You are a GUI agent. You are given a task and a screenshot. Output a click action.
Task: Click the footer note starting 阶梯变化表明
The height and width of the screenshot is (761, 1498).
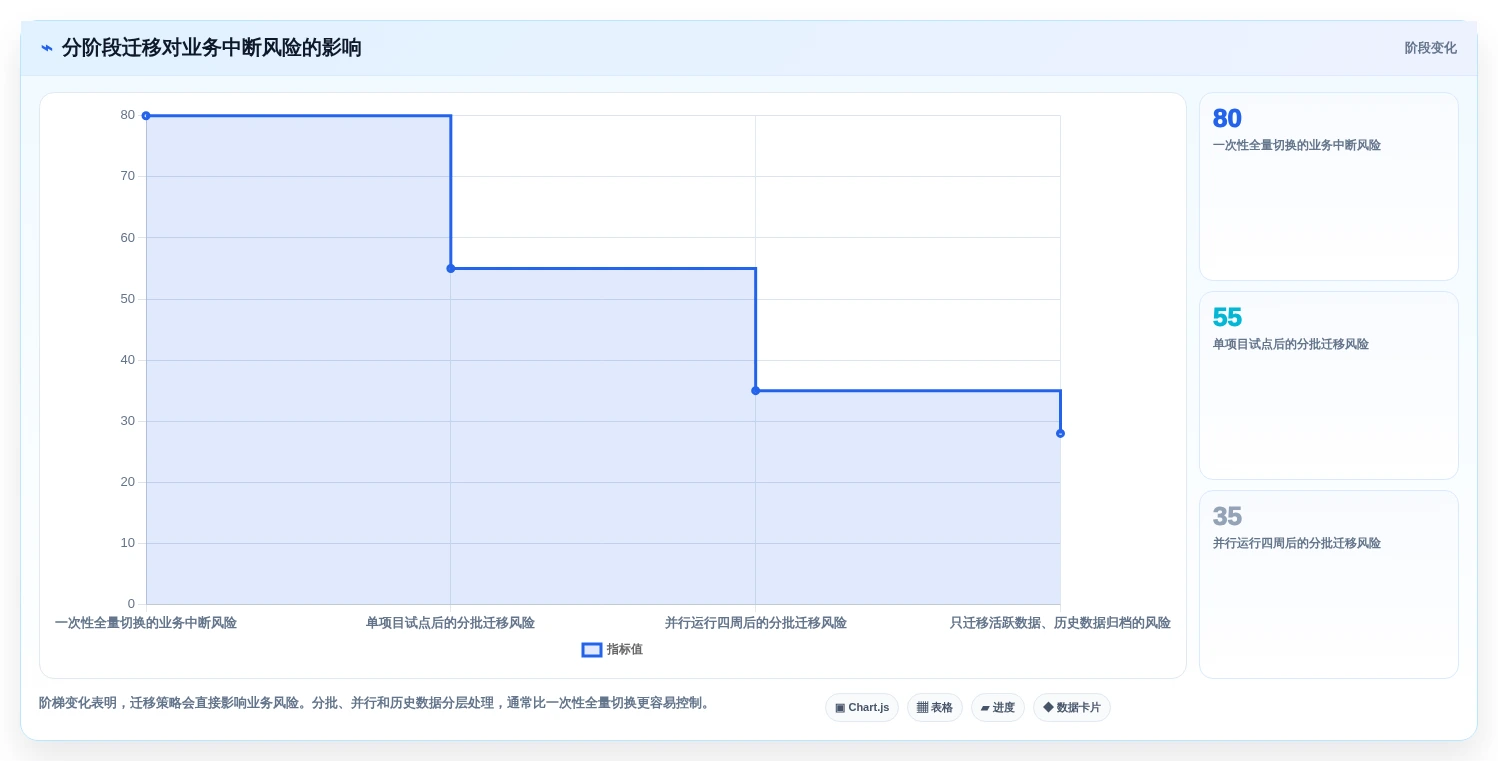point(376,703)
